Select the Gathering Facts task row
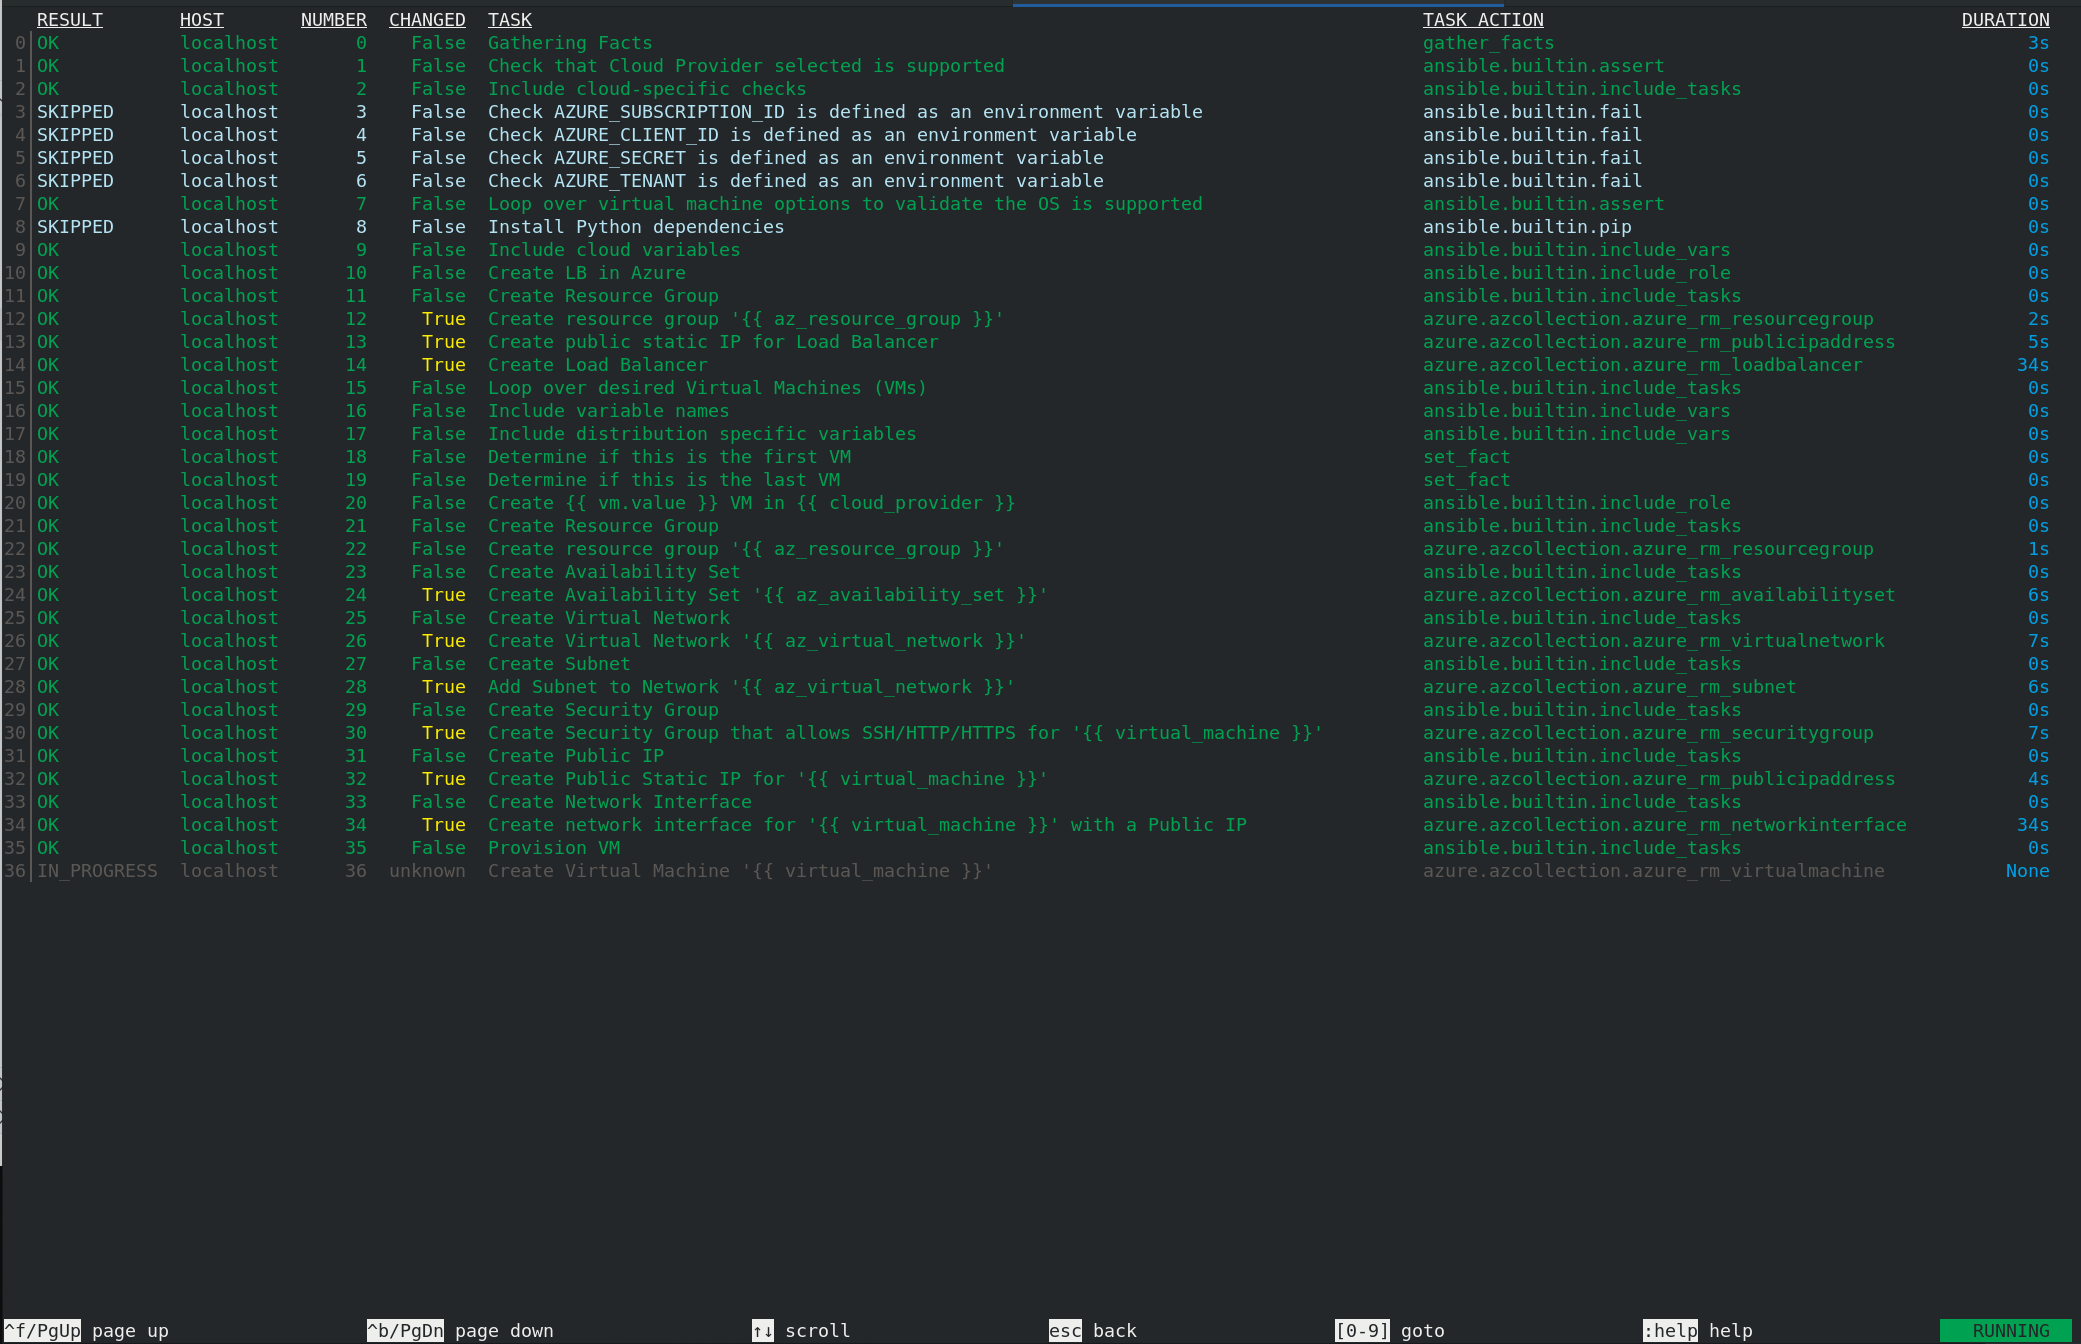Screen dimensions: 2081x1344 569,43
